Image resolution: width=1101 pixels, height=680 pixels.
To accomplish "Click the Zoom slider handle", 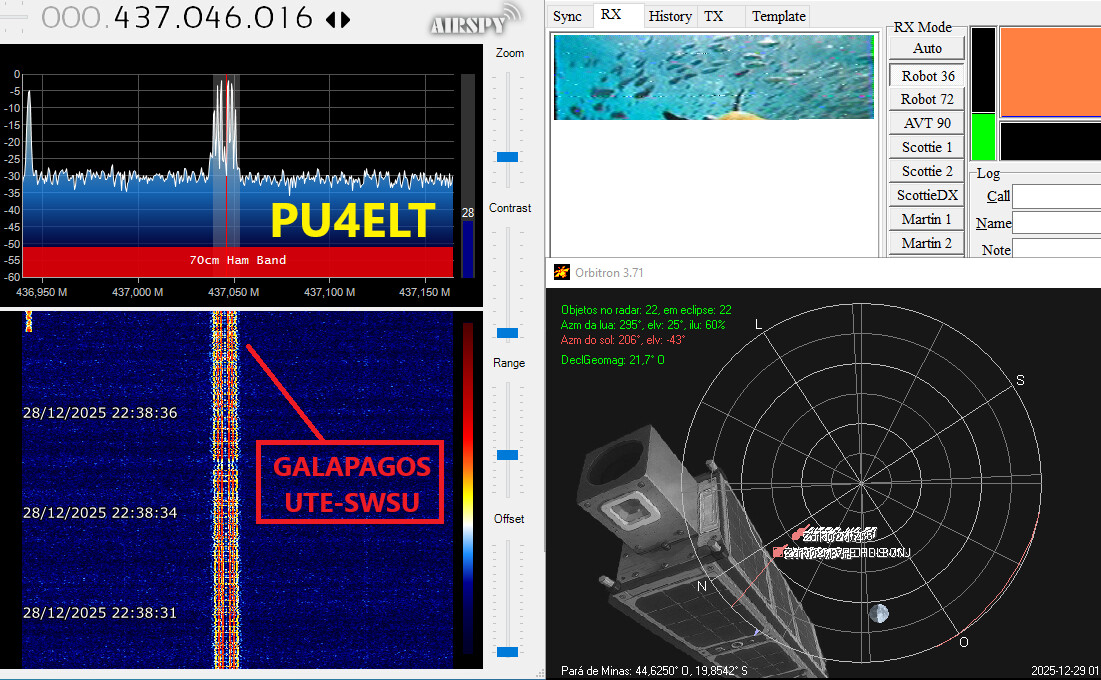I will 508,157.
